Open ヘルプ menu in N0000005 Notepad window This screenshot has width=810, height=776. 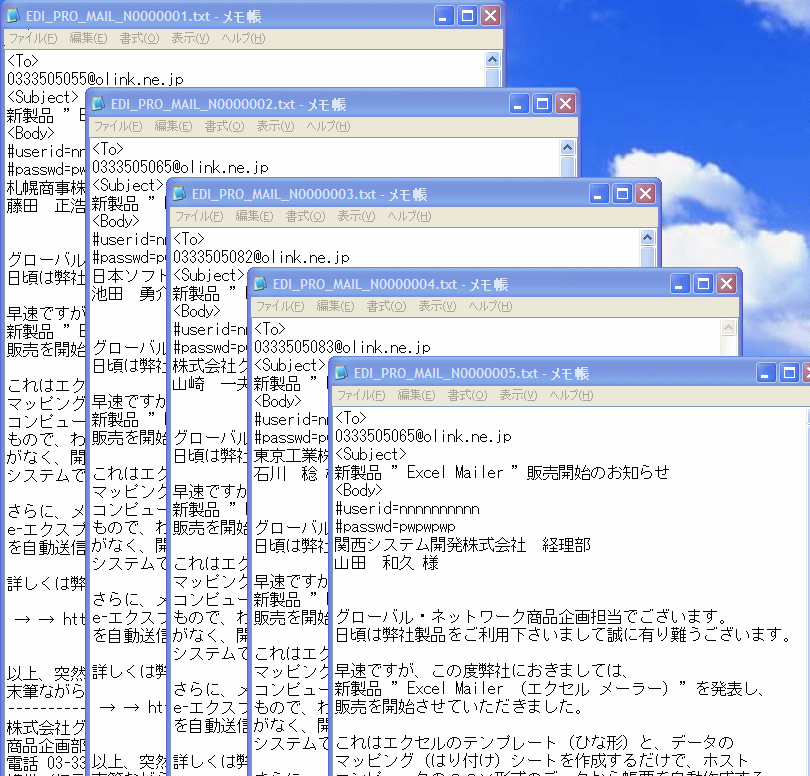coord(571,395)
